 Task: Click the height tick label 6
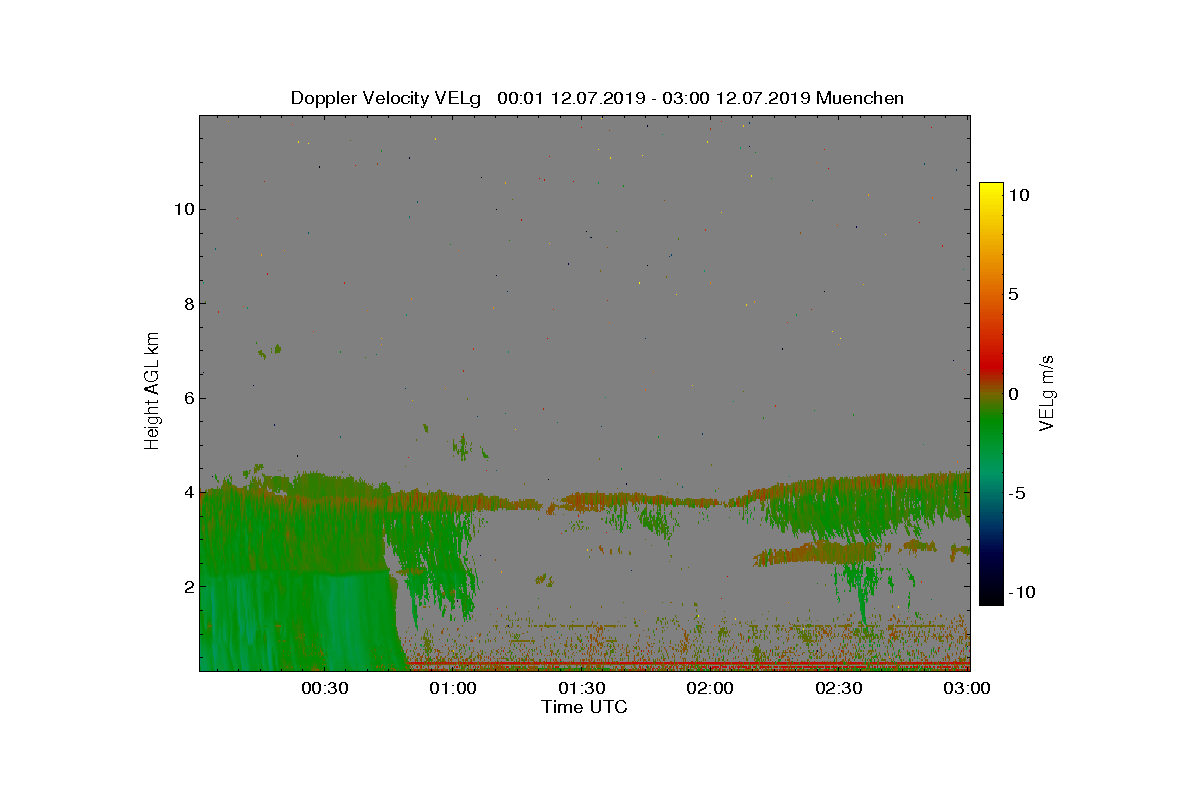(x=187, y=398)
